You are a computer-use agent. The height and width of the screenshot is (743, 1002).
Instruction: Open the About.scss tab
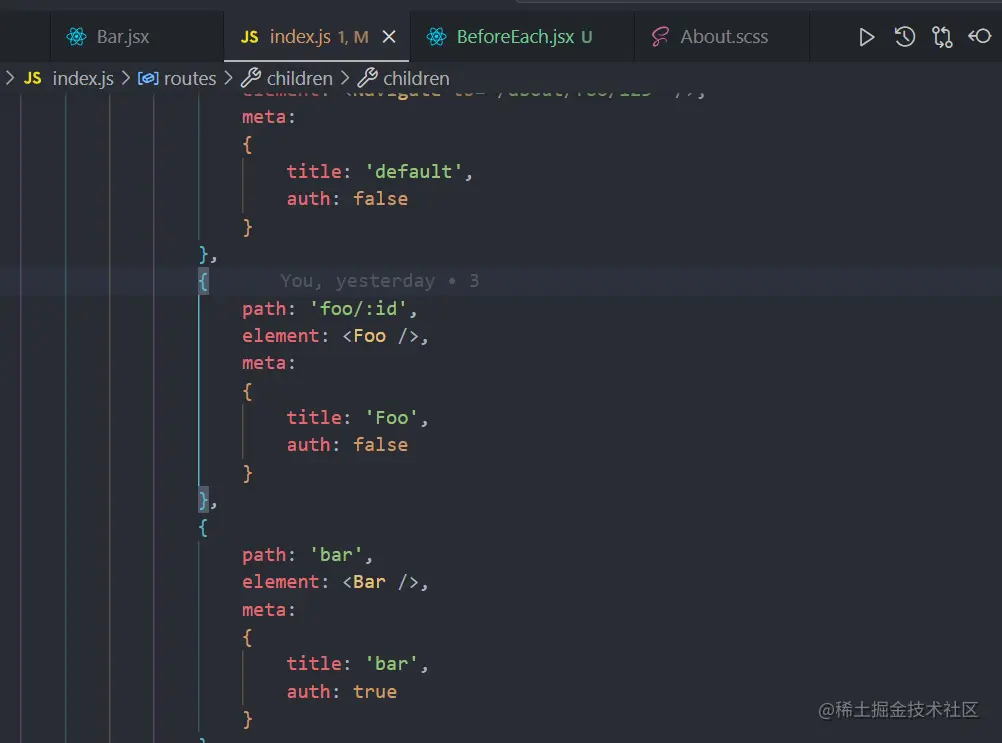click(723, 36)
